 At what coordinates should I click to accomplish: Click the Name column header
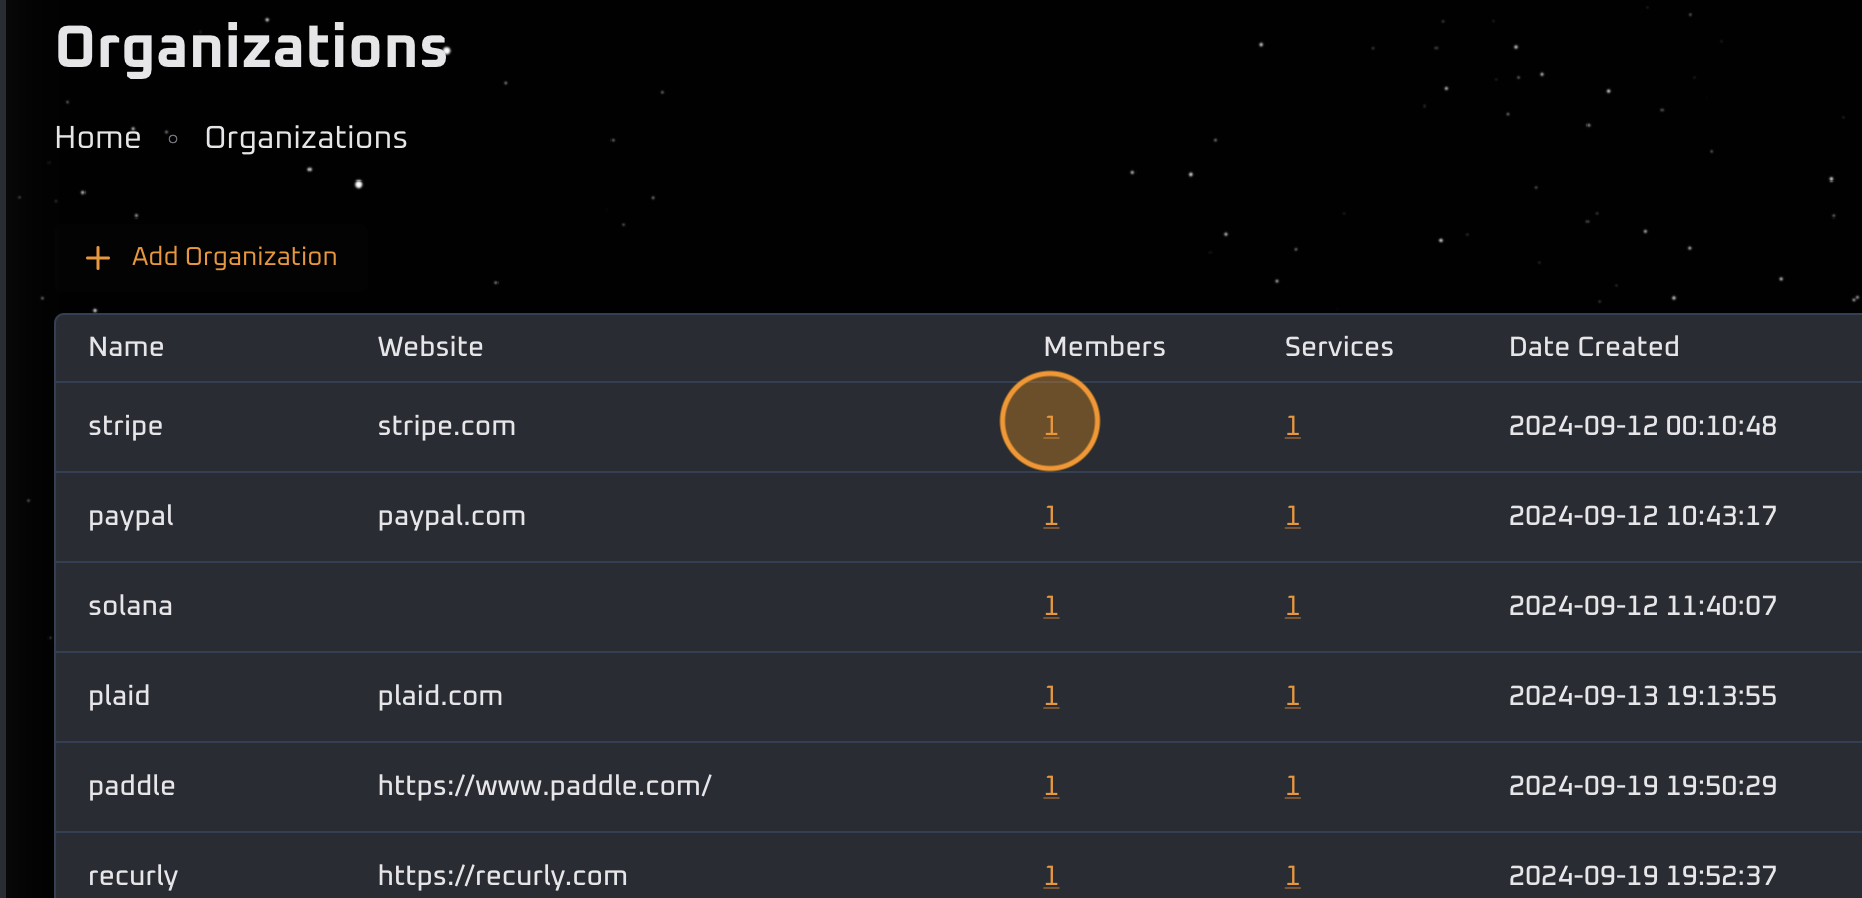pyautogui.click(x=126, y=347)
